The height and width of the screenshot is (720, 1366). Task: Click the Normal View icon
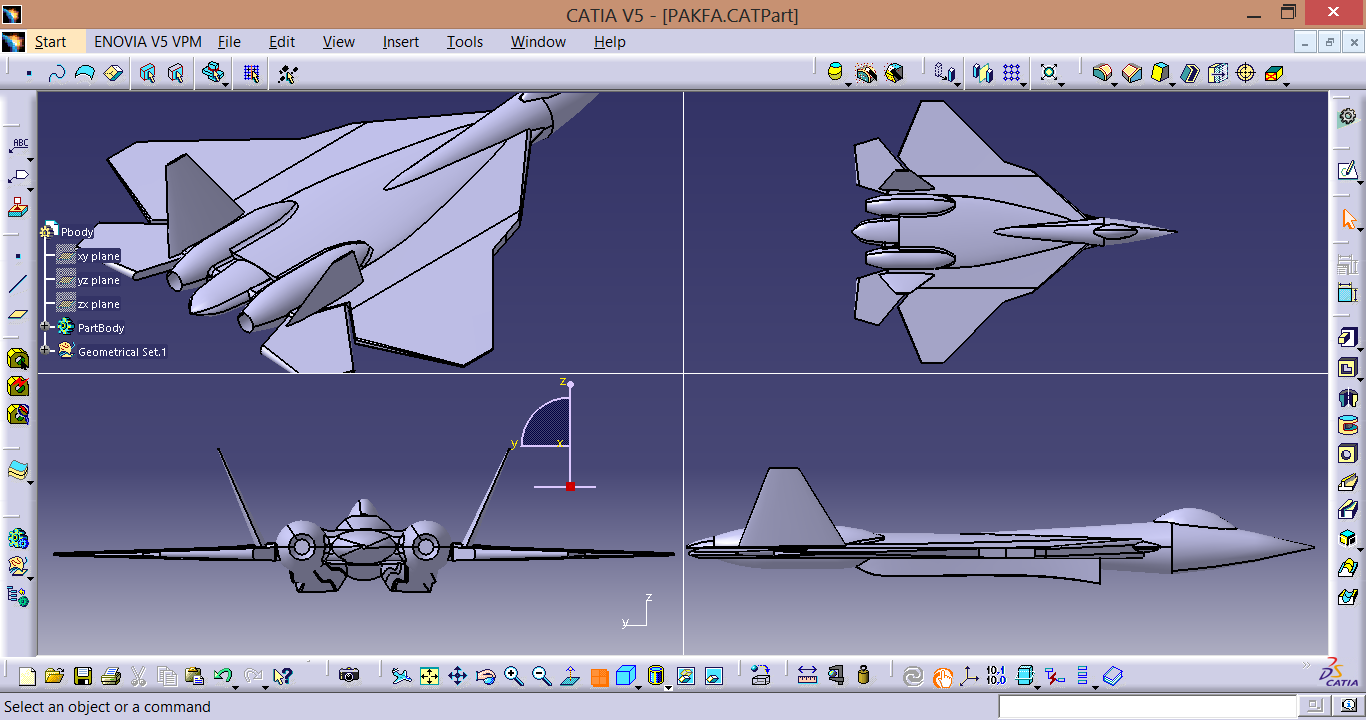click(x=570, y=676)
